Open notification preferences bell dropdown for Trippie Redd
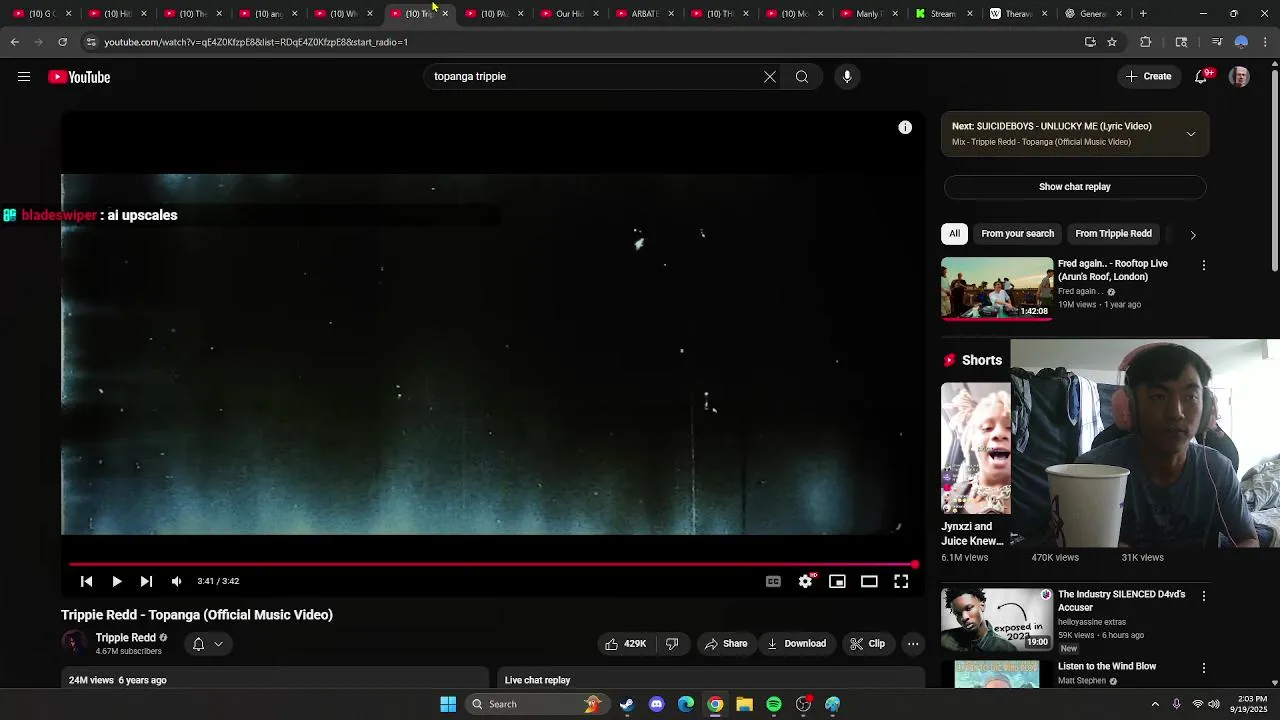 point(207,644)
